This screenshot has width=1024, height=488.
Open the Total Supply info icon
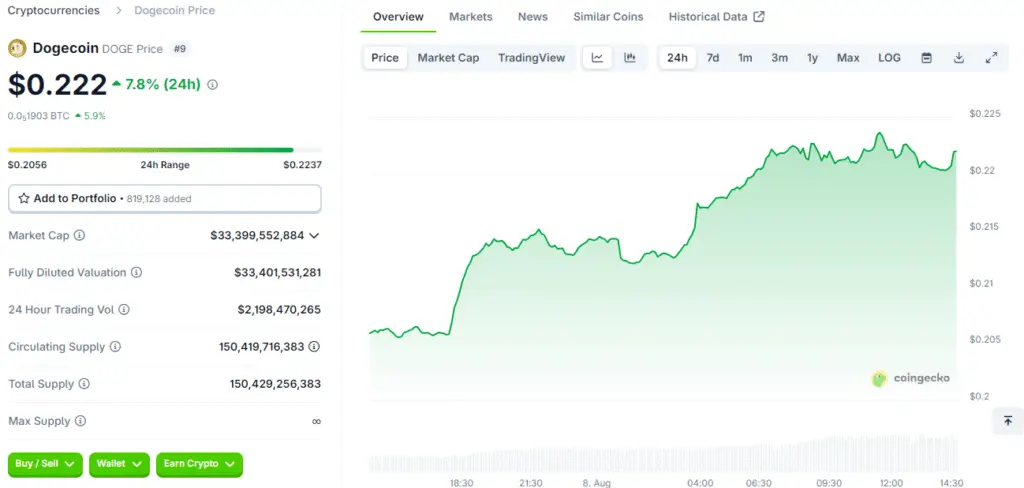[x=84, y=384]
